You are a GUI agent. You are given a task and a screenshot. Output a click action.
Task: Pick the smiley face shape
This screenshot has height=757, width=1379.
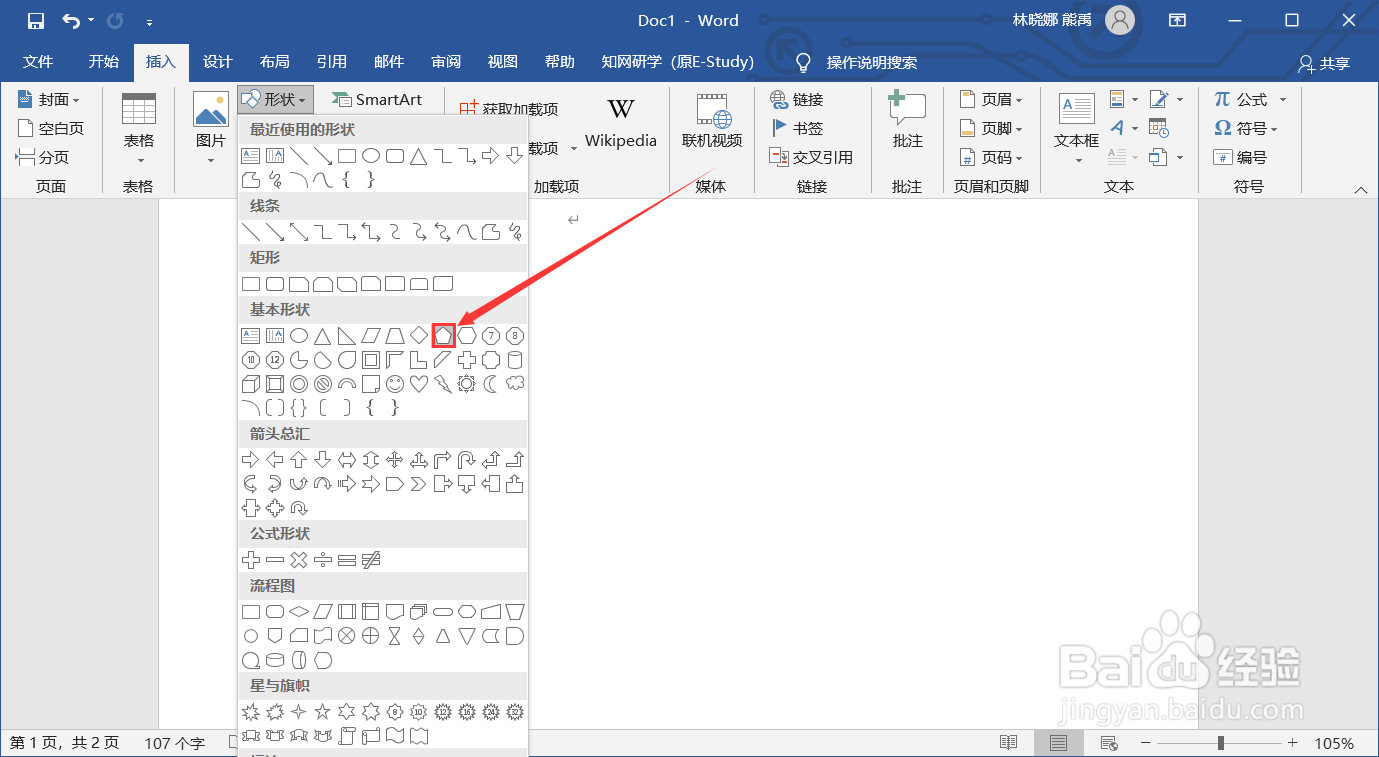pos(395,383)
